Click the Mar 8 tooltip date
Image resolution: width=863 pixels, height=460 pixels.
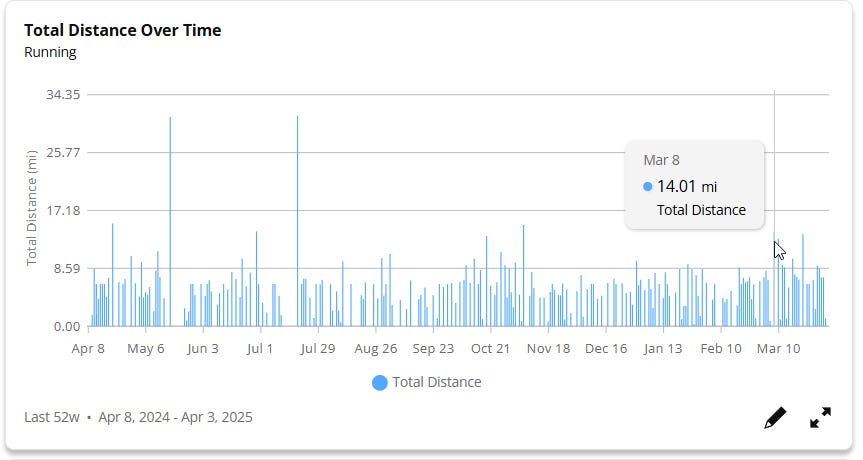(662, 160)
